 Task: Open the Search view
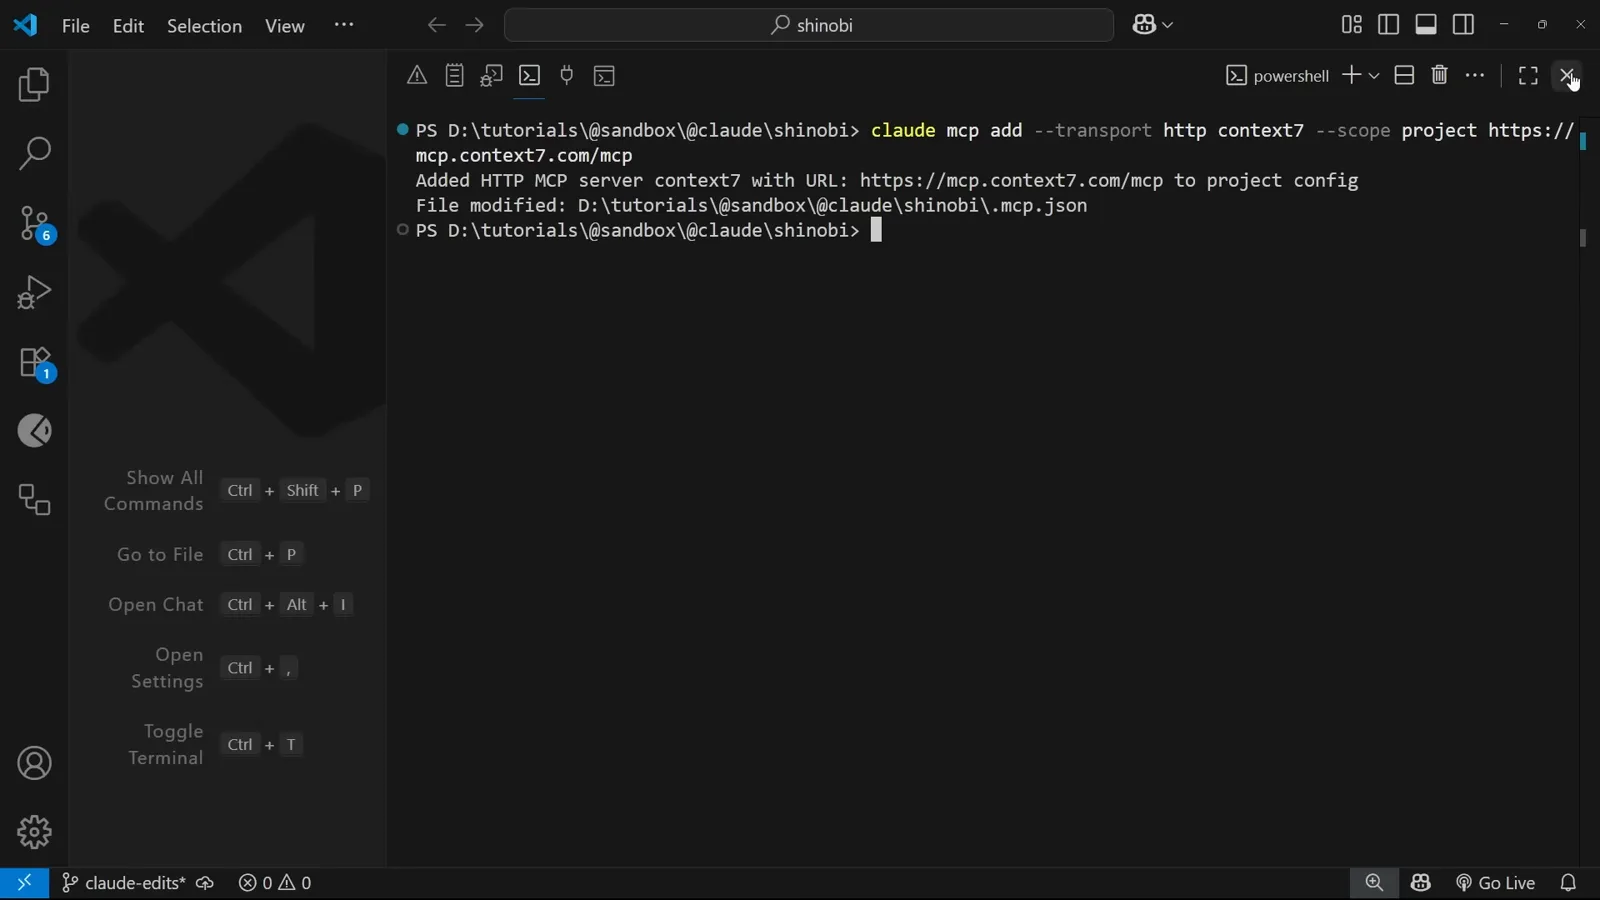34,154
